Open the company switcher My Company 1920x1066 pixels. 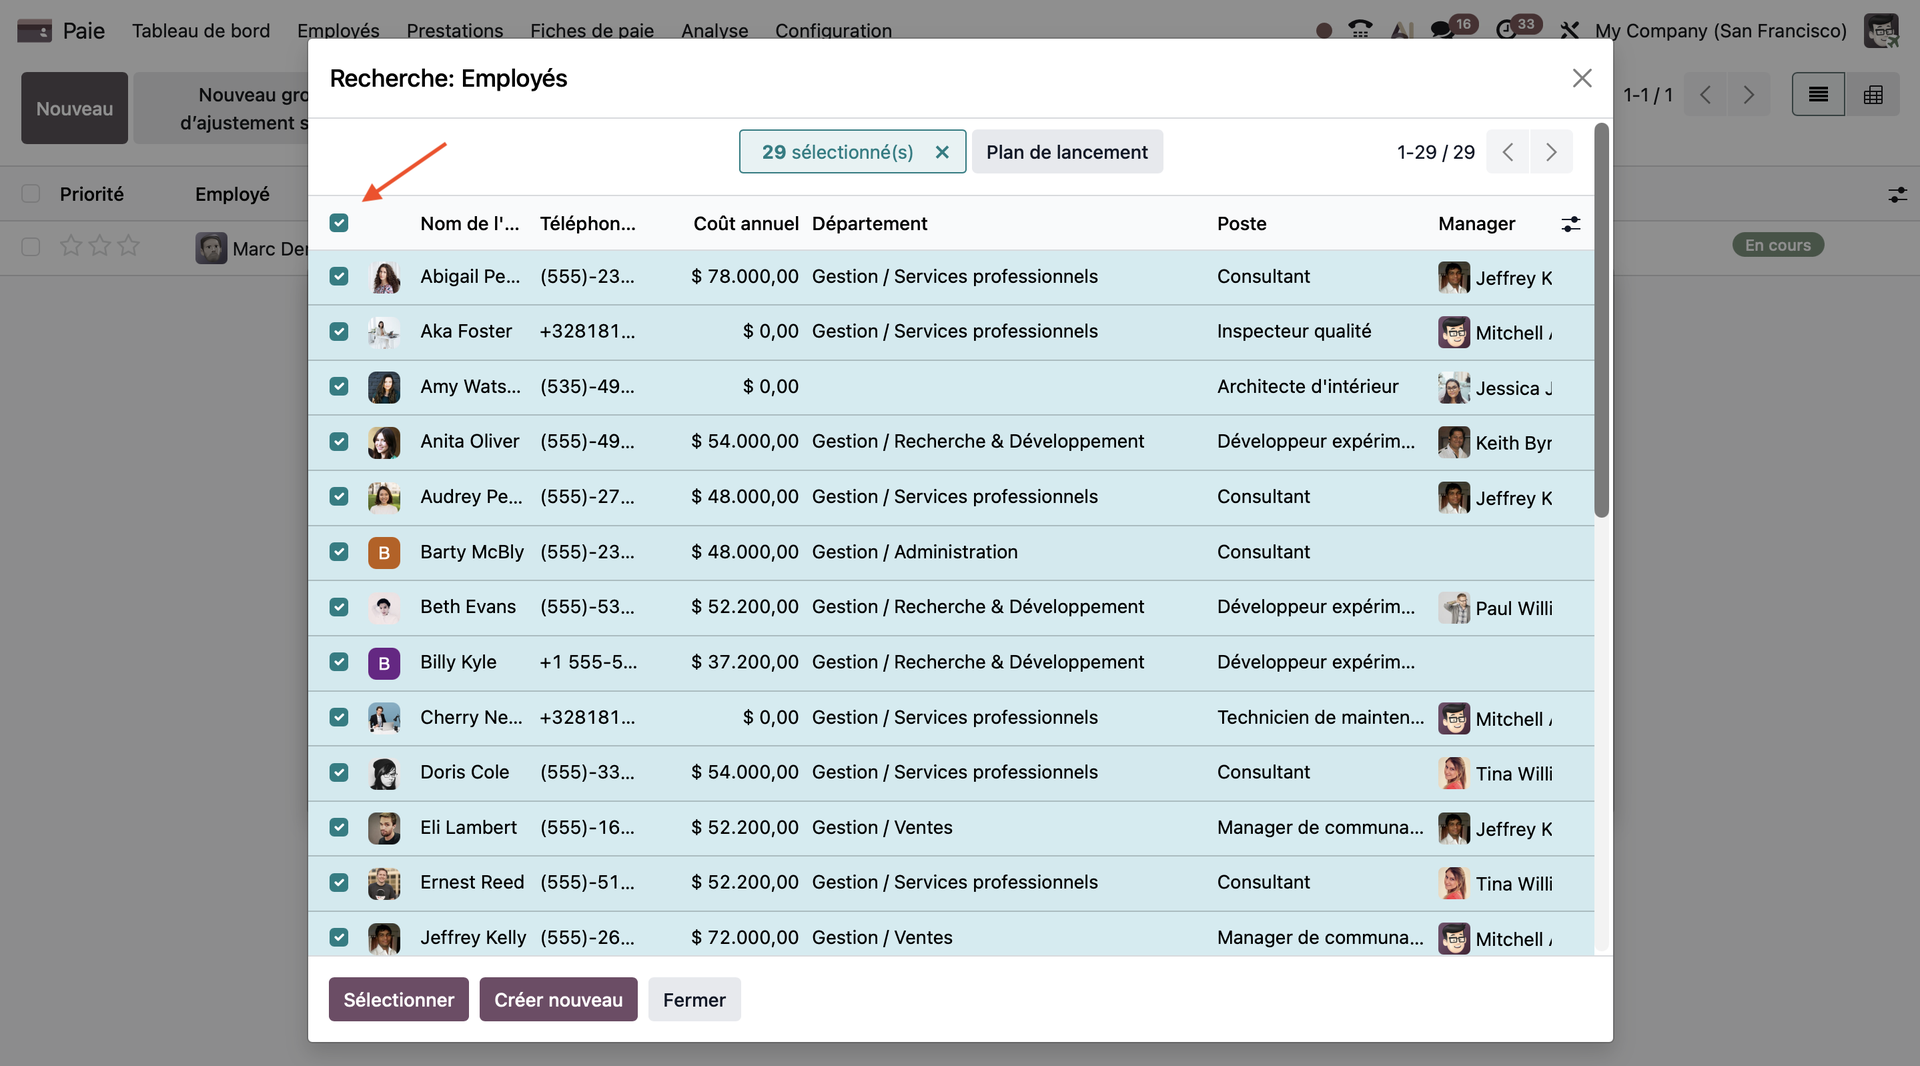1720,30
